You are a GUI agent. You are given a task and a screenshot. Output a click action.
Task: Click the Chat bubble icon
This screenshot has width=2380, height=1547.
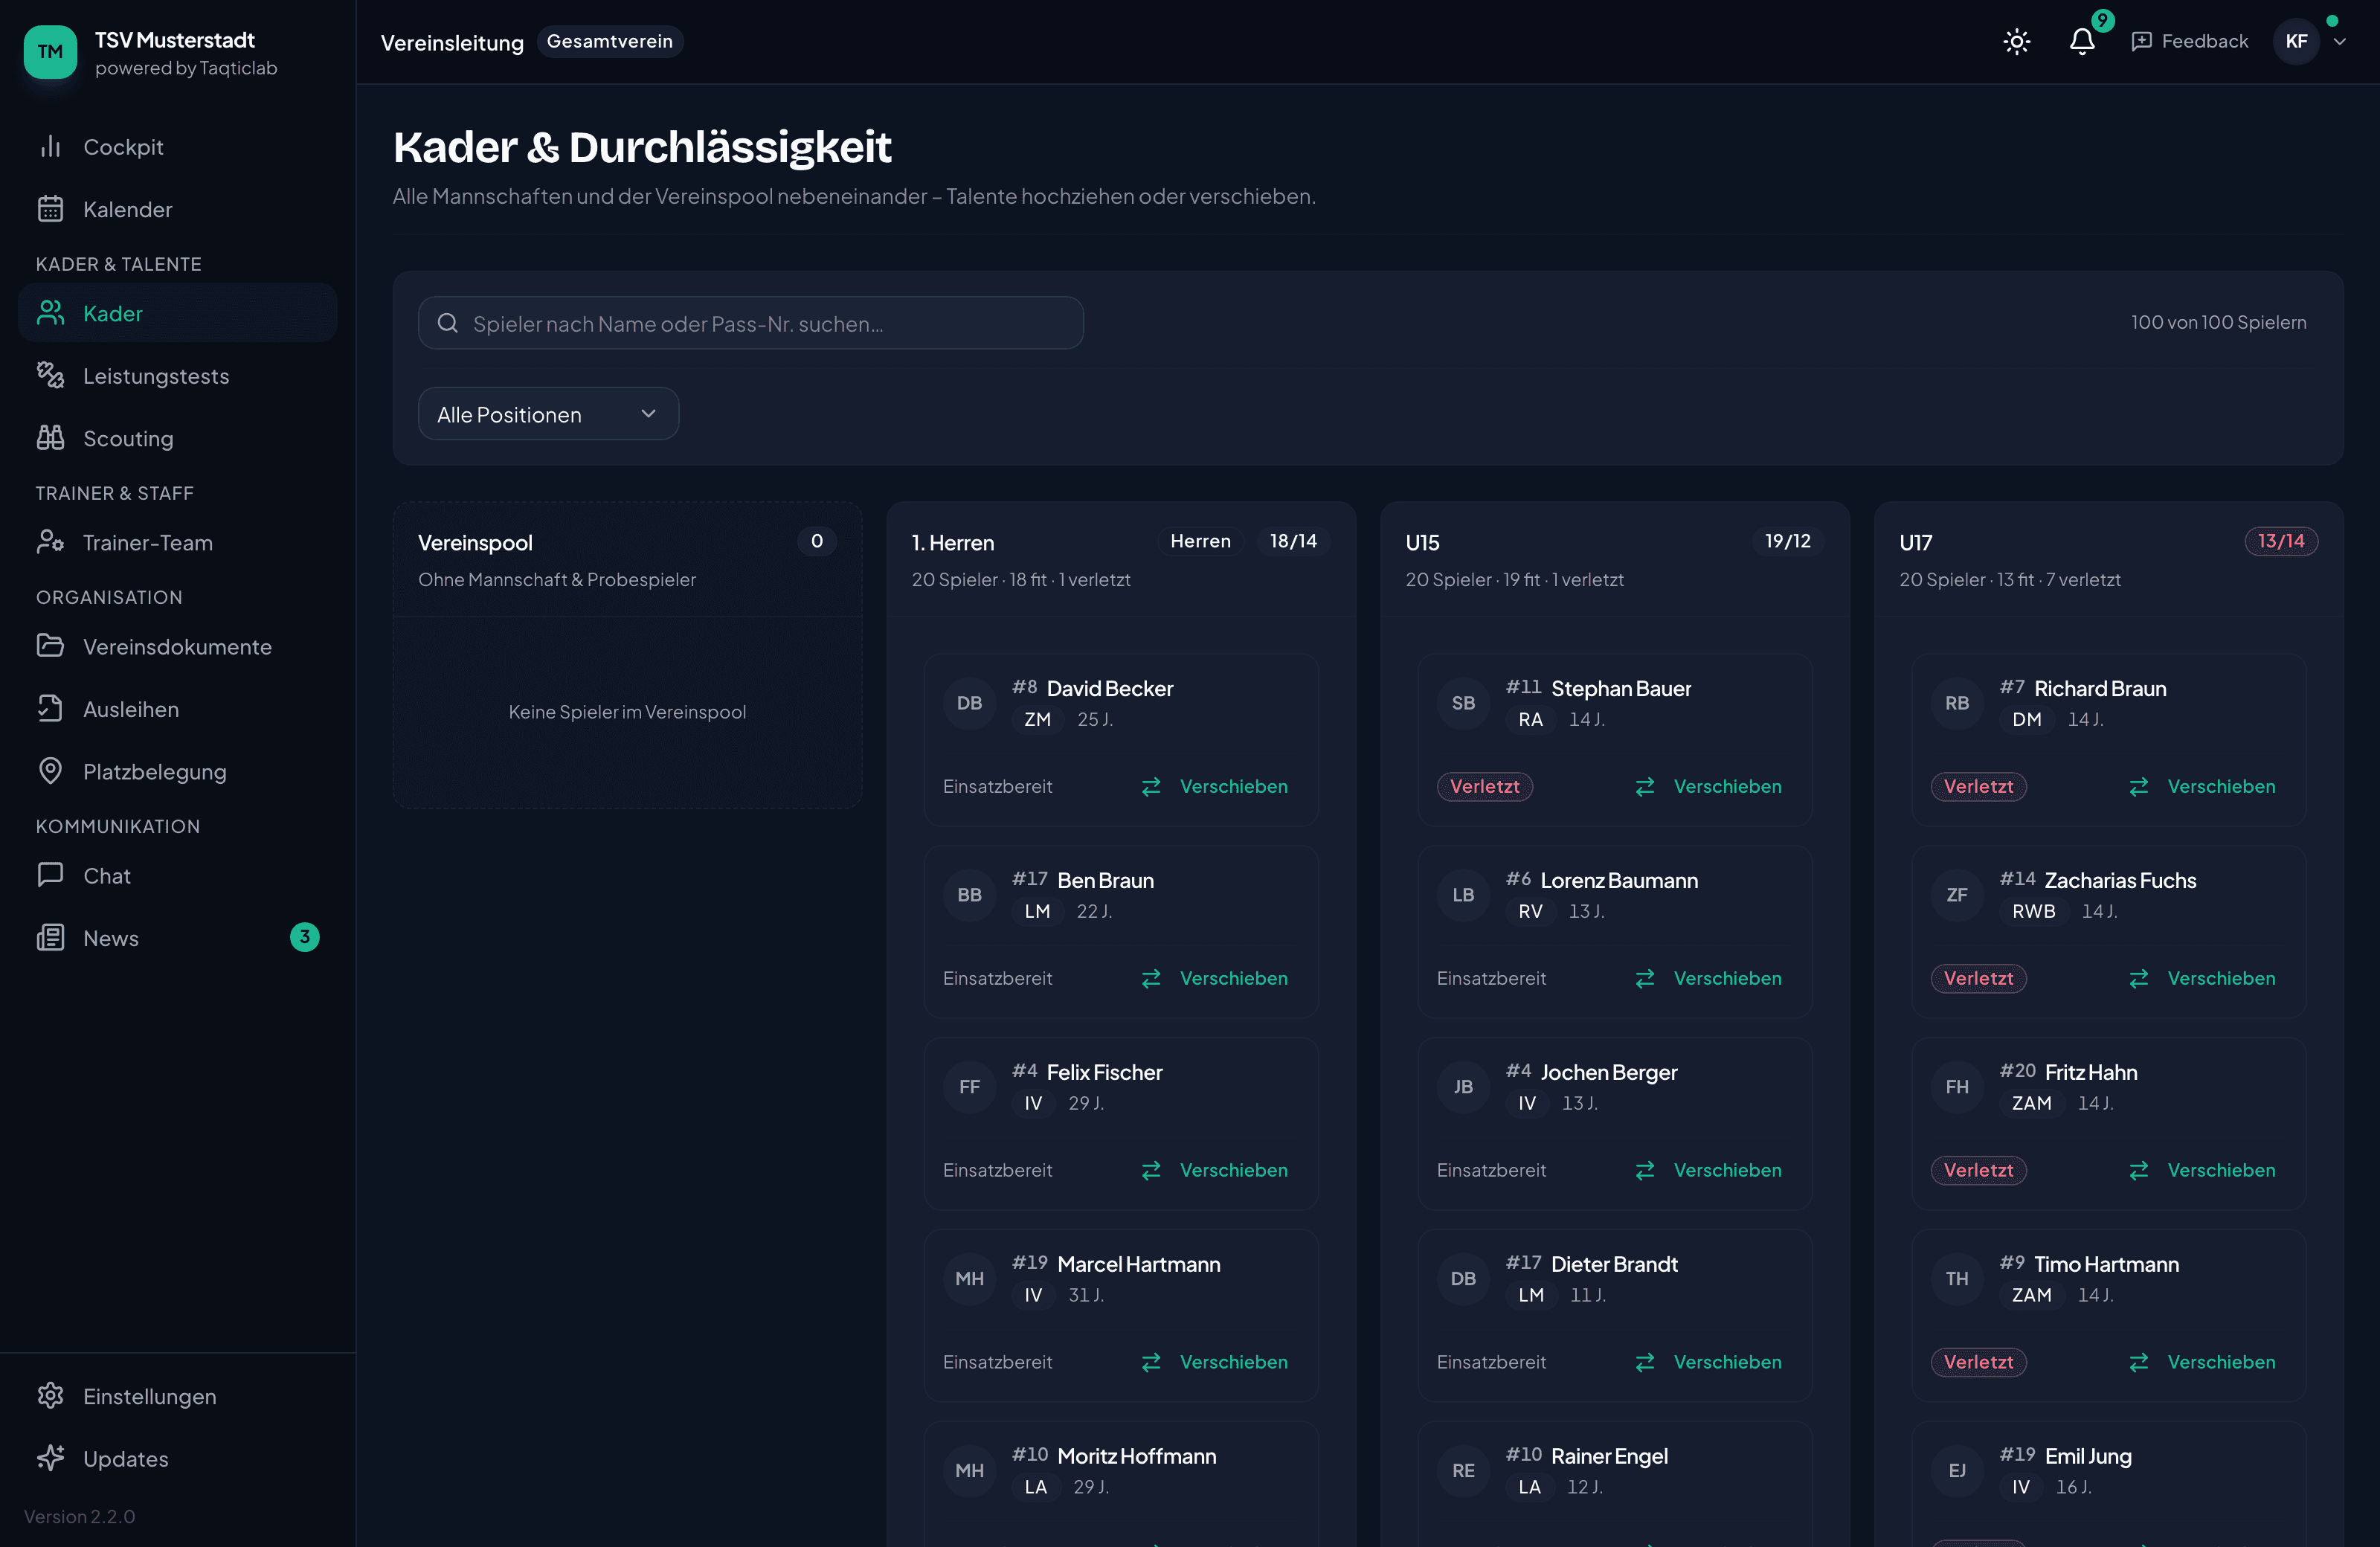coord(50,875)
